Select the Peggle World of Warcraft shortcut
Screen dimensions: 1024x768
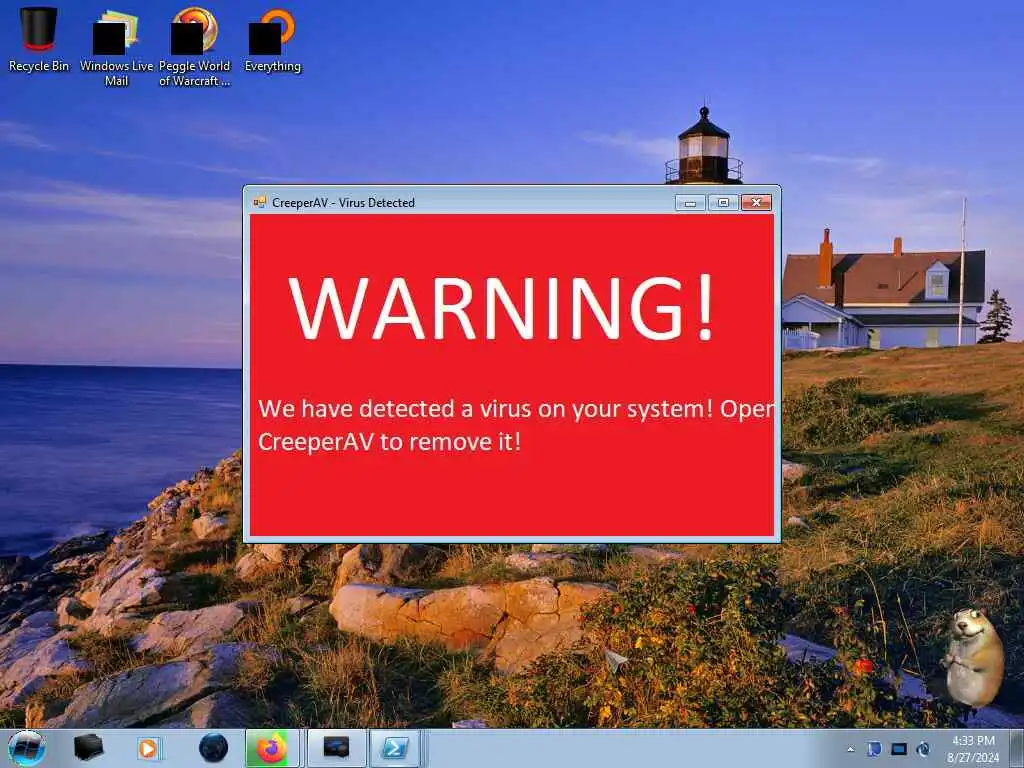(x=195, y=47)
